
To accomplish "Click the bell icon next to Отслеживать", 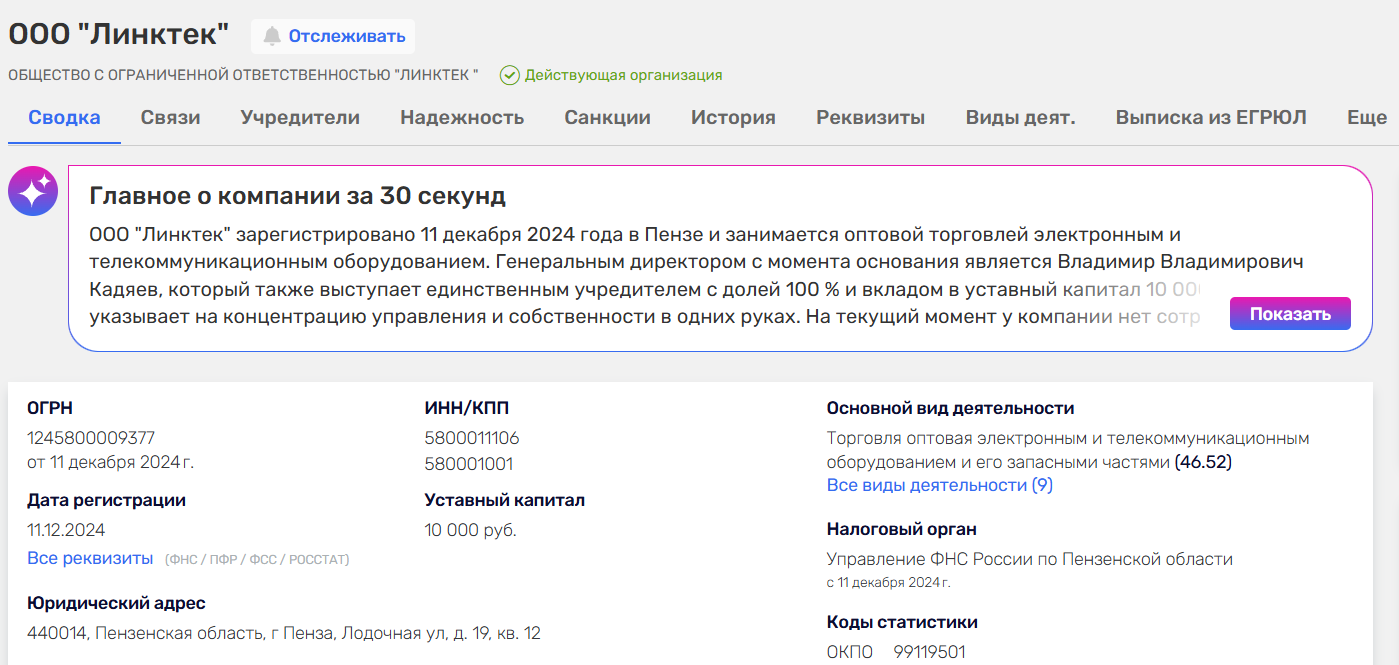I will [271, 36].
